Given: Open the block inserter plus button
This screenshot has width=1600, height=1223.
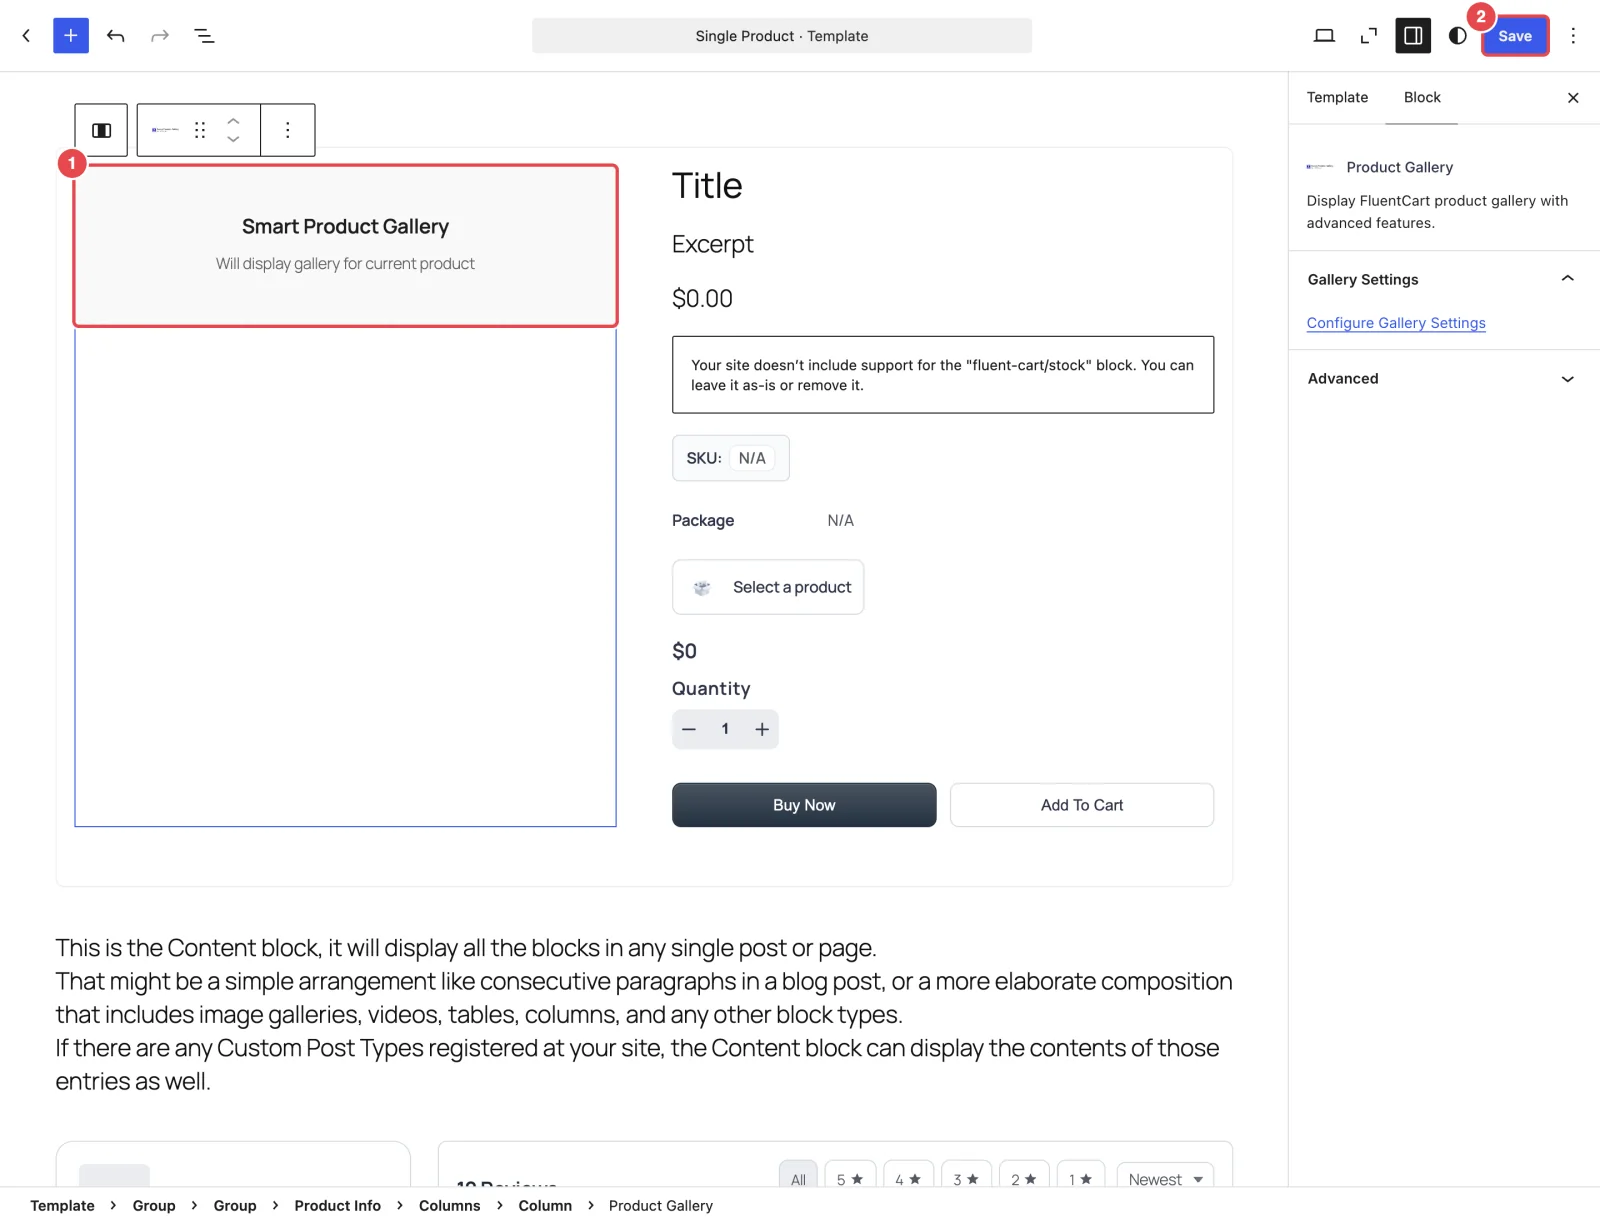Looking at the screenshot, I should coord(71,36).
